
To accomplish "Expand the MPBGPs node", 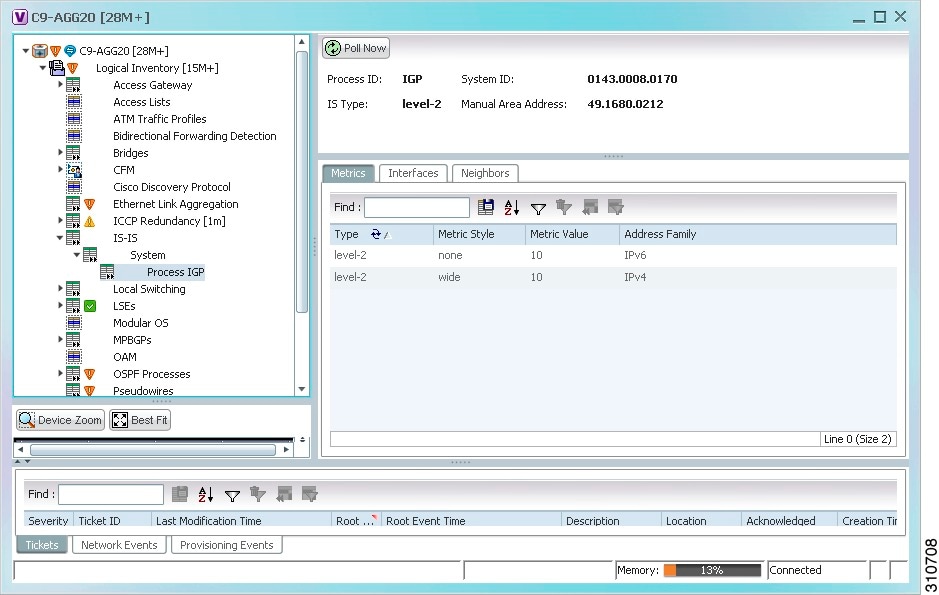I will [60, 339].
